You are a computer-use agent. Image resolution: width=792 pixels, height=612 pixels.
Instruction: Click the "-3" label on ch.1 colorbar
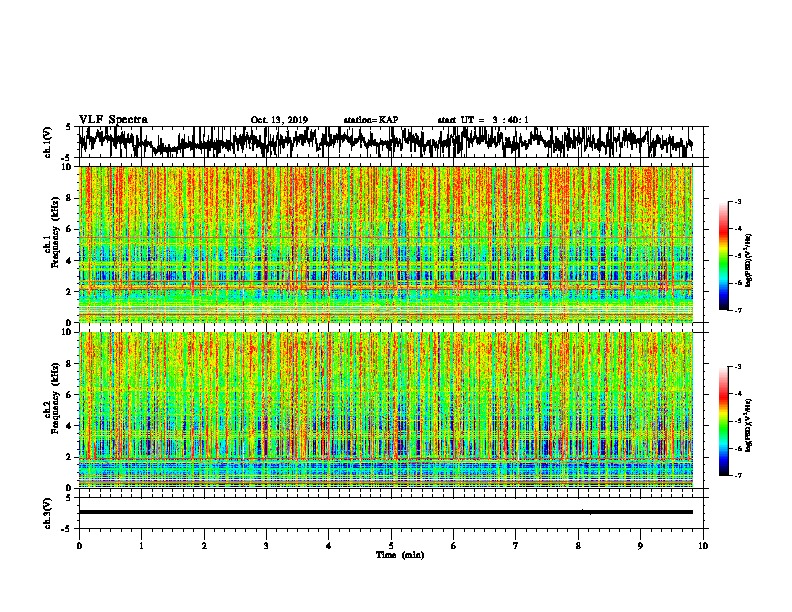coord(738,202)
